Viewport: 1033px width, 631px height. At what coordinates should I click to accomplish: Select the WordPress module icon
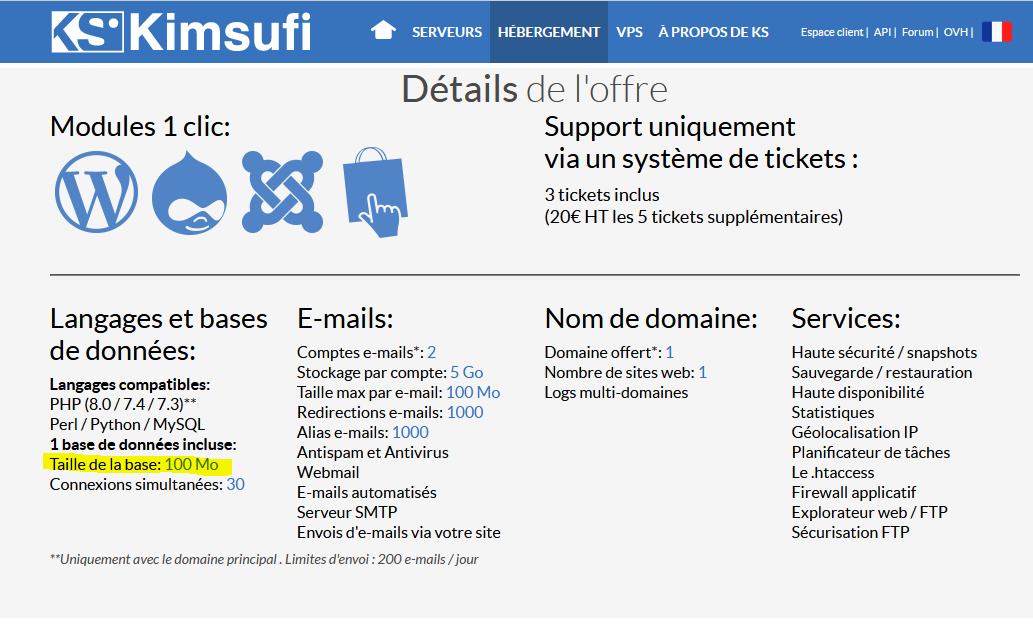click(x=96, y=192)
